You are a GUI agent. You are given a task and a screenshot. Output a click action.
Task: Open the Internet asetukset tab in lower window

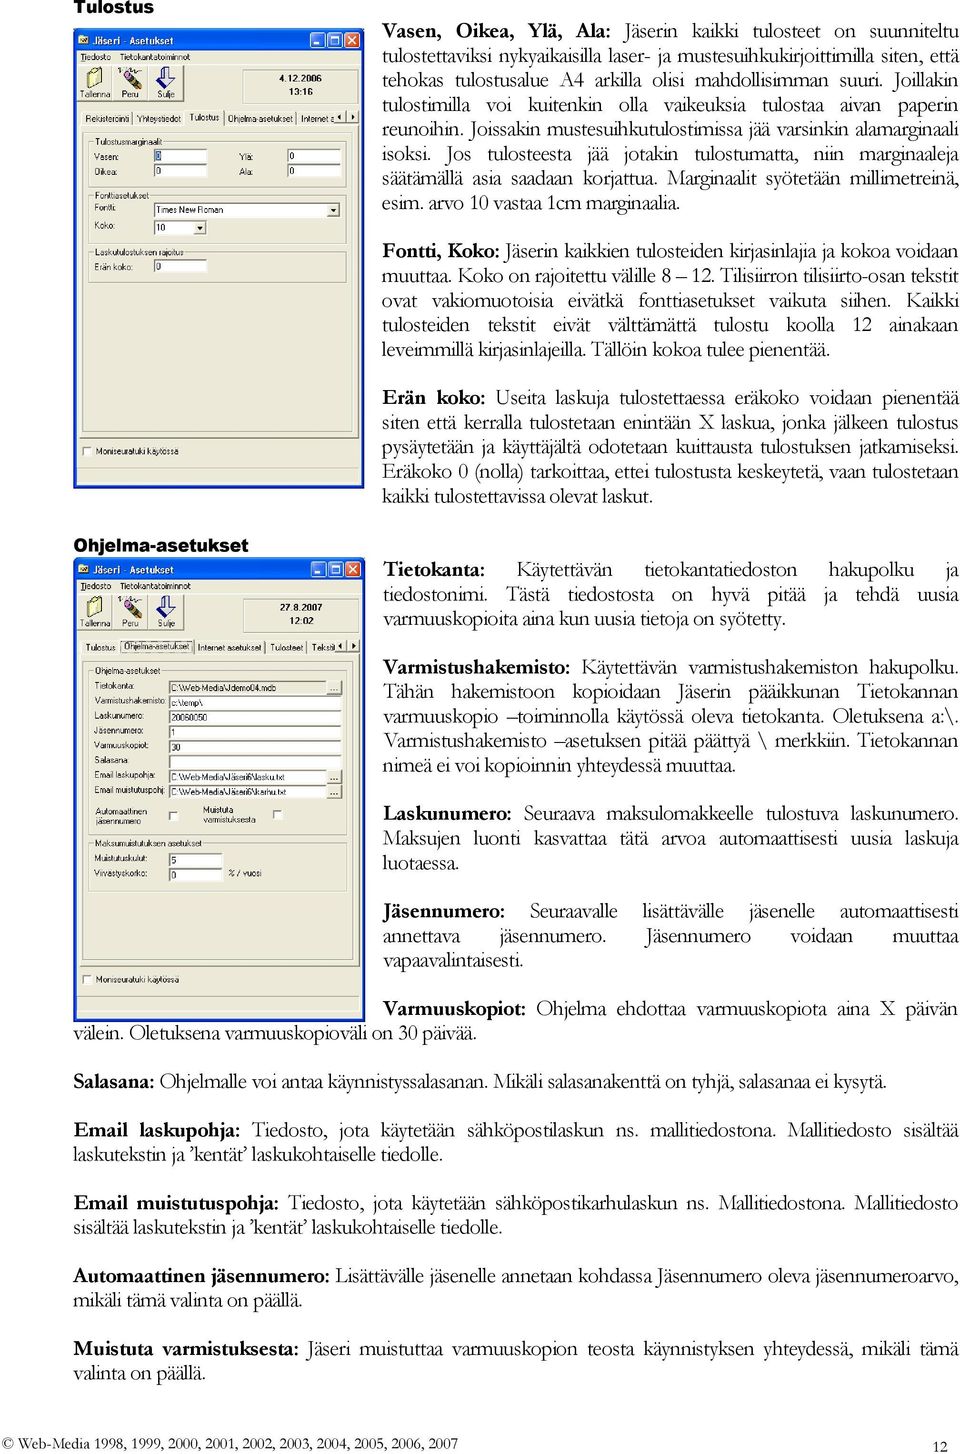[x=230, y=648]
